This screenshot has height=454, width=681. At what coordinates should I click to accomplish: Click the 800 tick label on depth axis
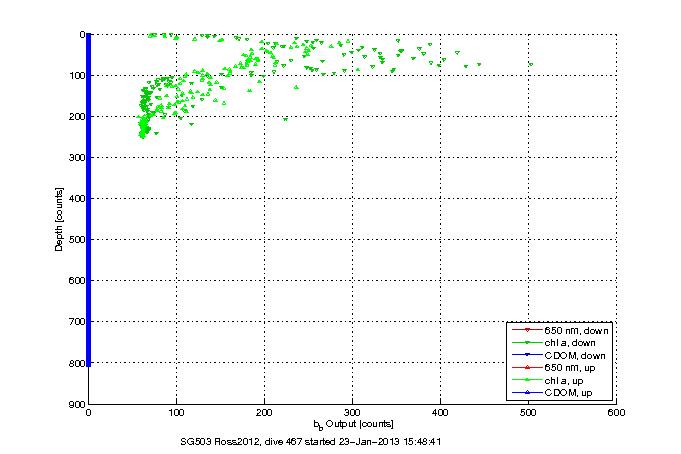(x=76, y=363)
